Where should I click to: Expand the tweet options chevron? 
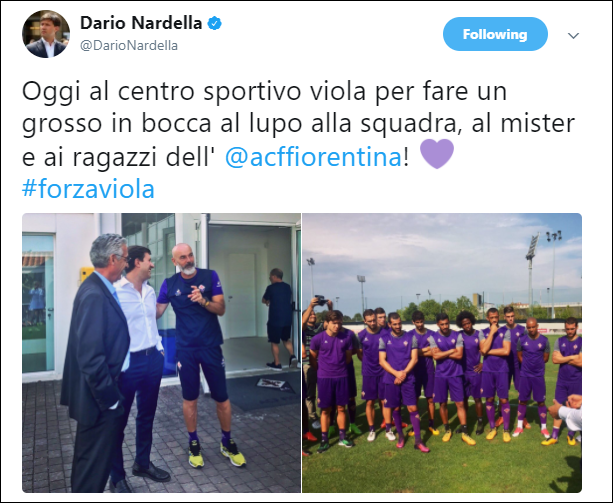(x=573, y=36)
